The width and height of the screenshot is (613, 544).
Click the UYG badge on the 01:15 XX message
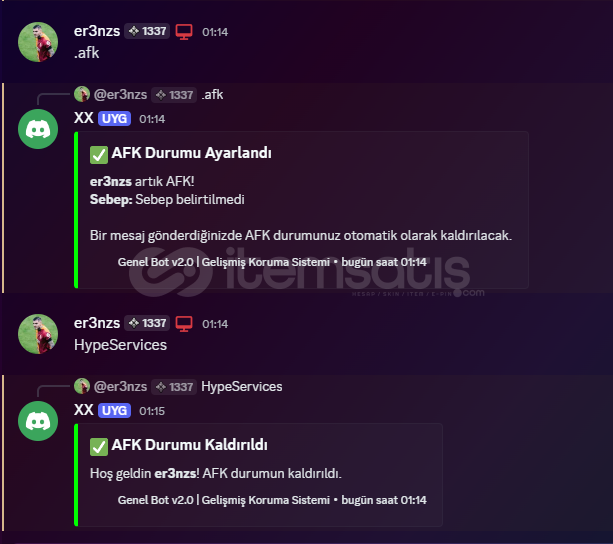(x=114, y=410)
